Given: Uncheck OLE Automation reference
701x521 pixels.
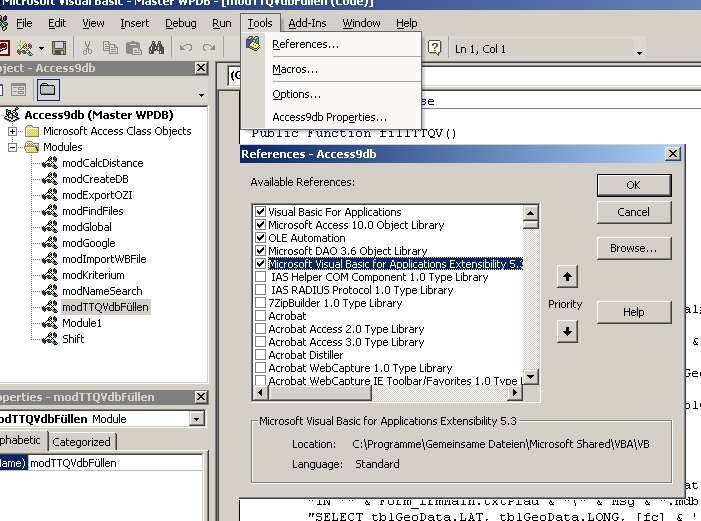Looking at the screenshot, I should pos(260,237).
